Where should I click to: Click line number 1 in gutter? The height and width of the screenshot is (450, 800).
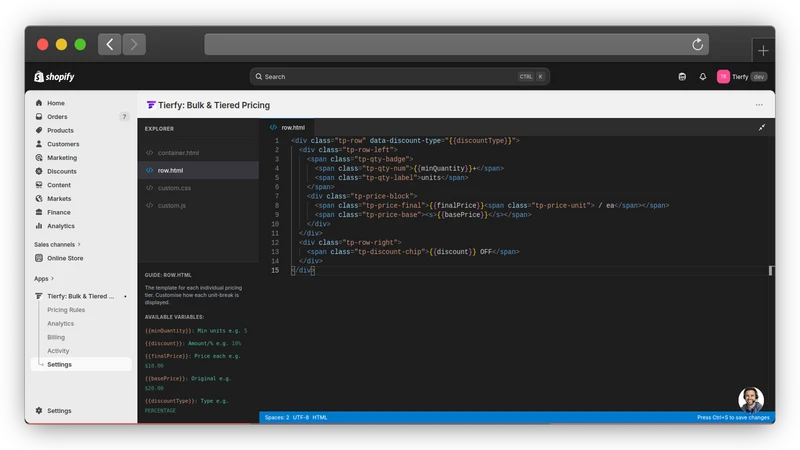(277, 141)
